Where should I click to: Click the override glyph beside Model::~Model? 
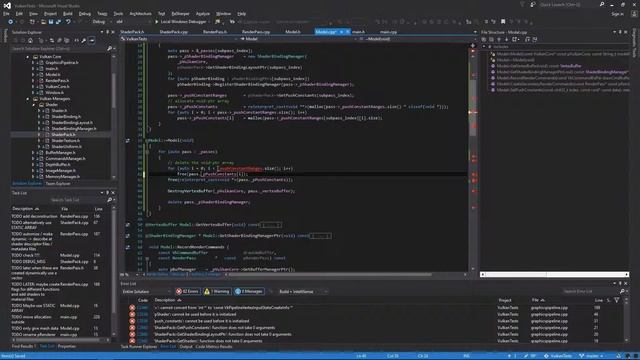[128, 140]
